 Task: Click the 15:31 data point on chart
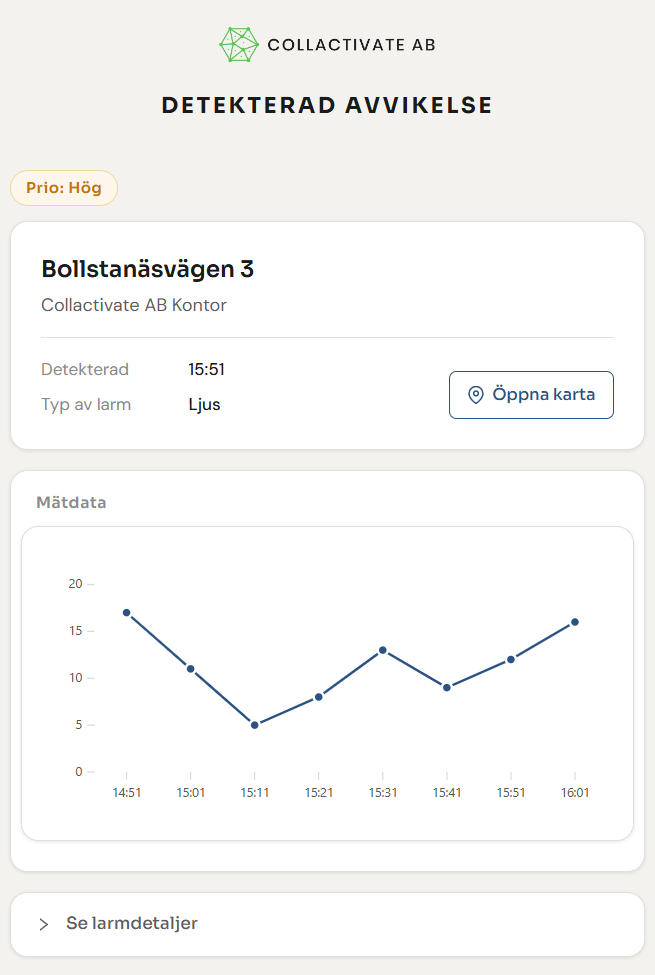click(x=383, y=650)
